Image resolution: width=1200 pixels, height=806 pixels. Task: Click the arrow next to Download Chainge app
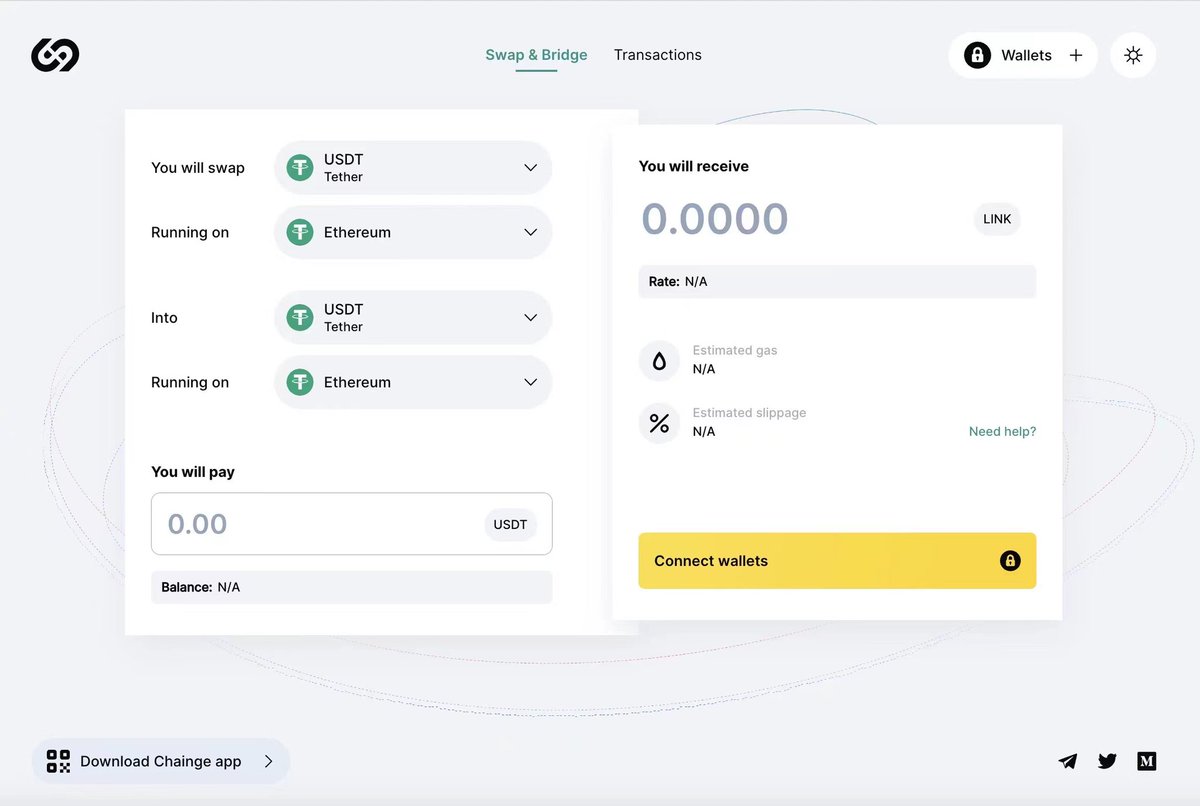pyautogui.click(x=268, y=761)
